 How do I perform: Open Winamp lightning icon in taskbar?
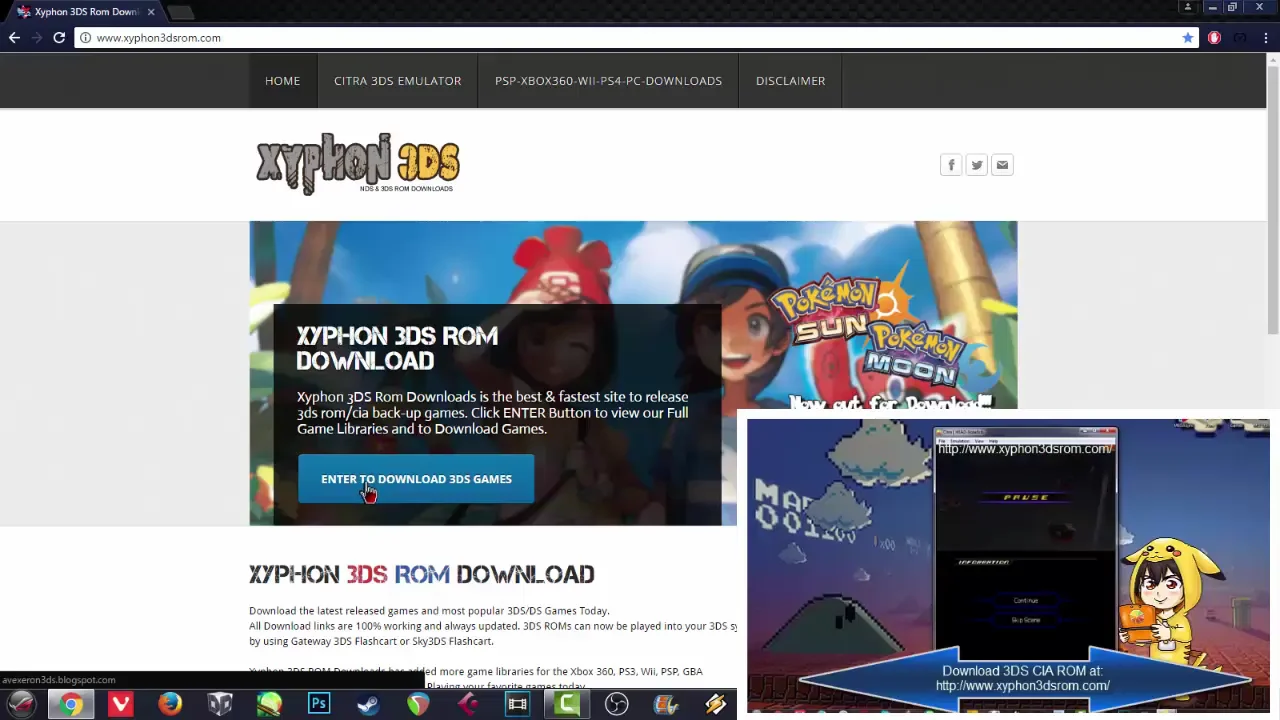coord(715,704)
